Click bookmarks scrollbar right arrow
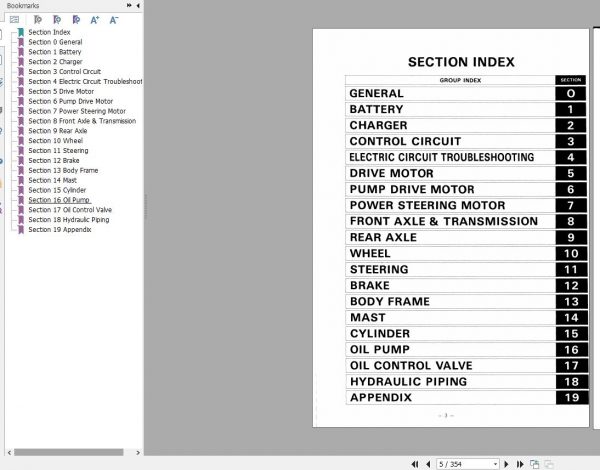 tap(138, 452)
